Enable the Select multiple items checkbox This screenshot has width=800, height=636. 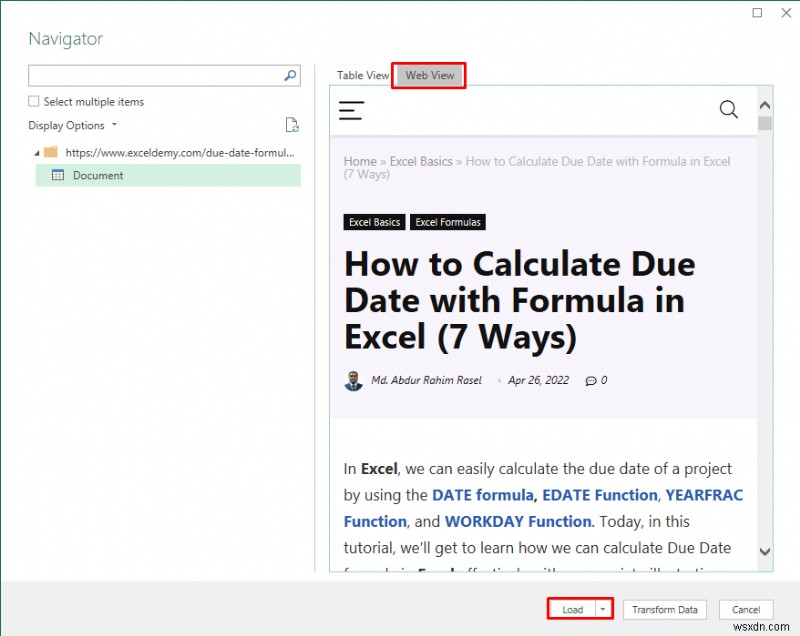point(32,101)
